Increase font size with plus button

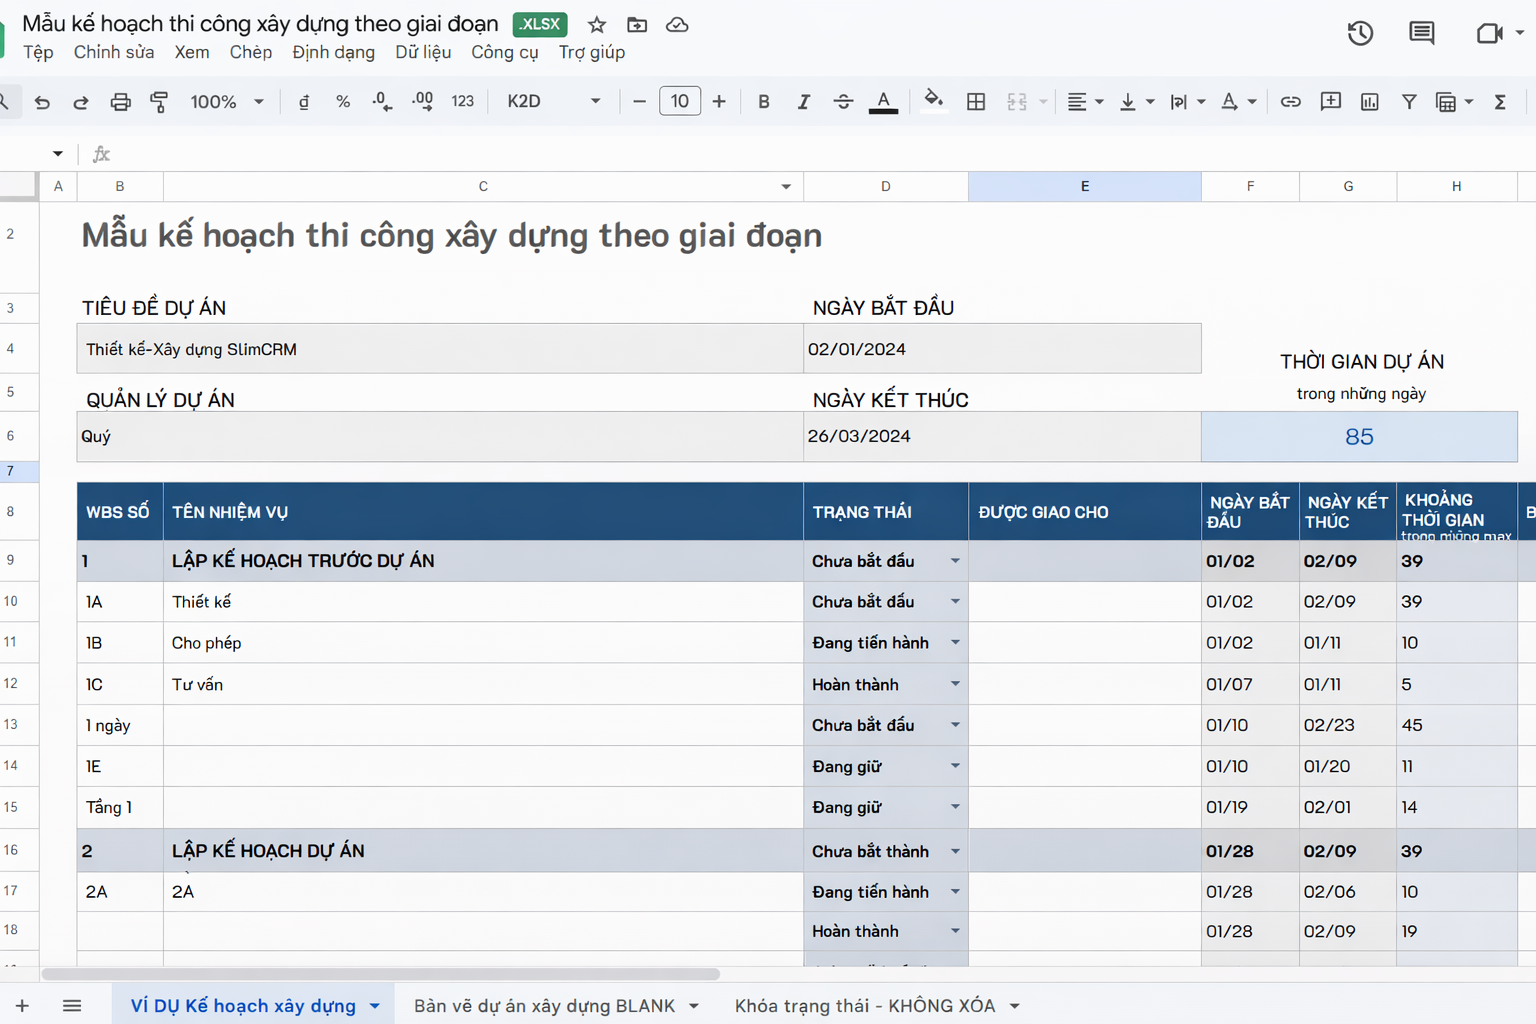pos(719,102)
